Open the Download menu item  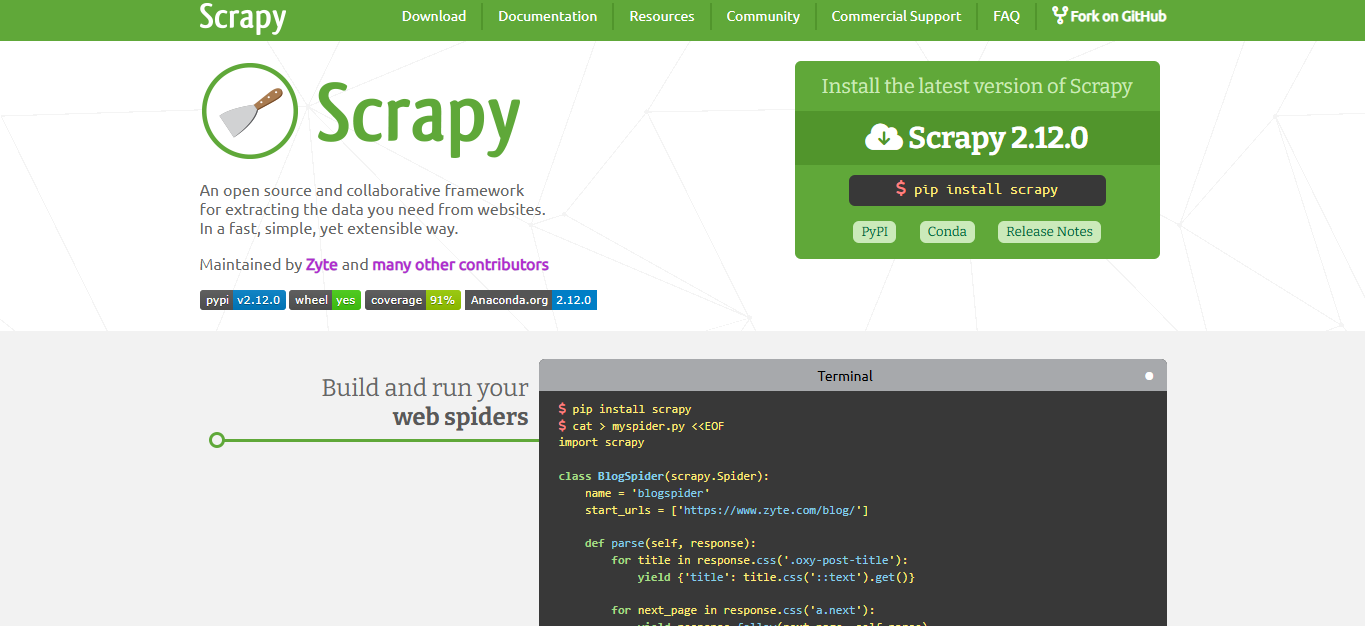[434, 16]
